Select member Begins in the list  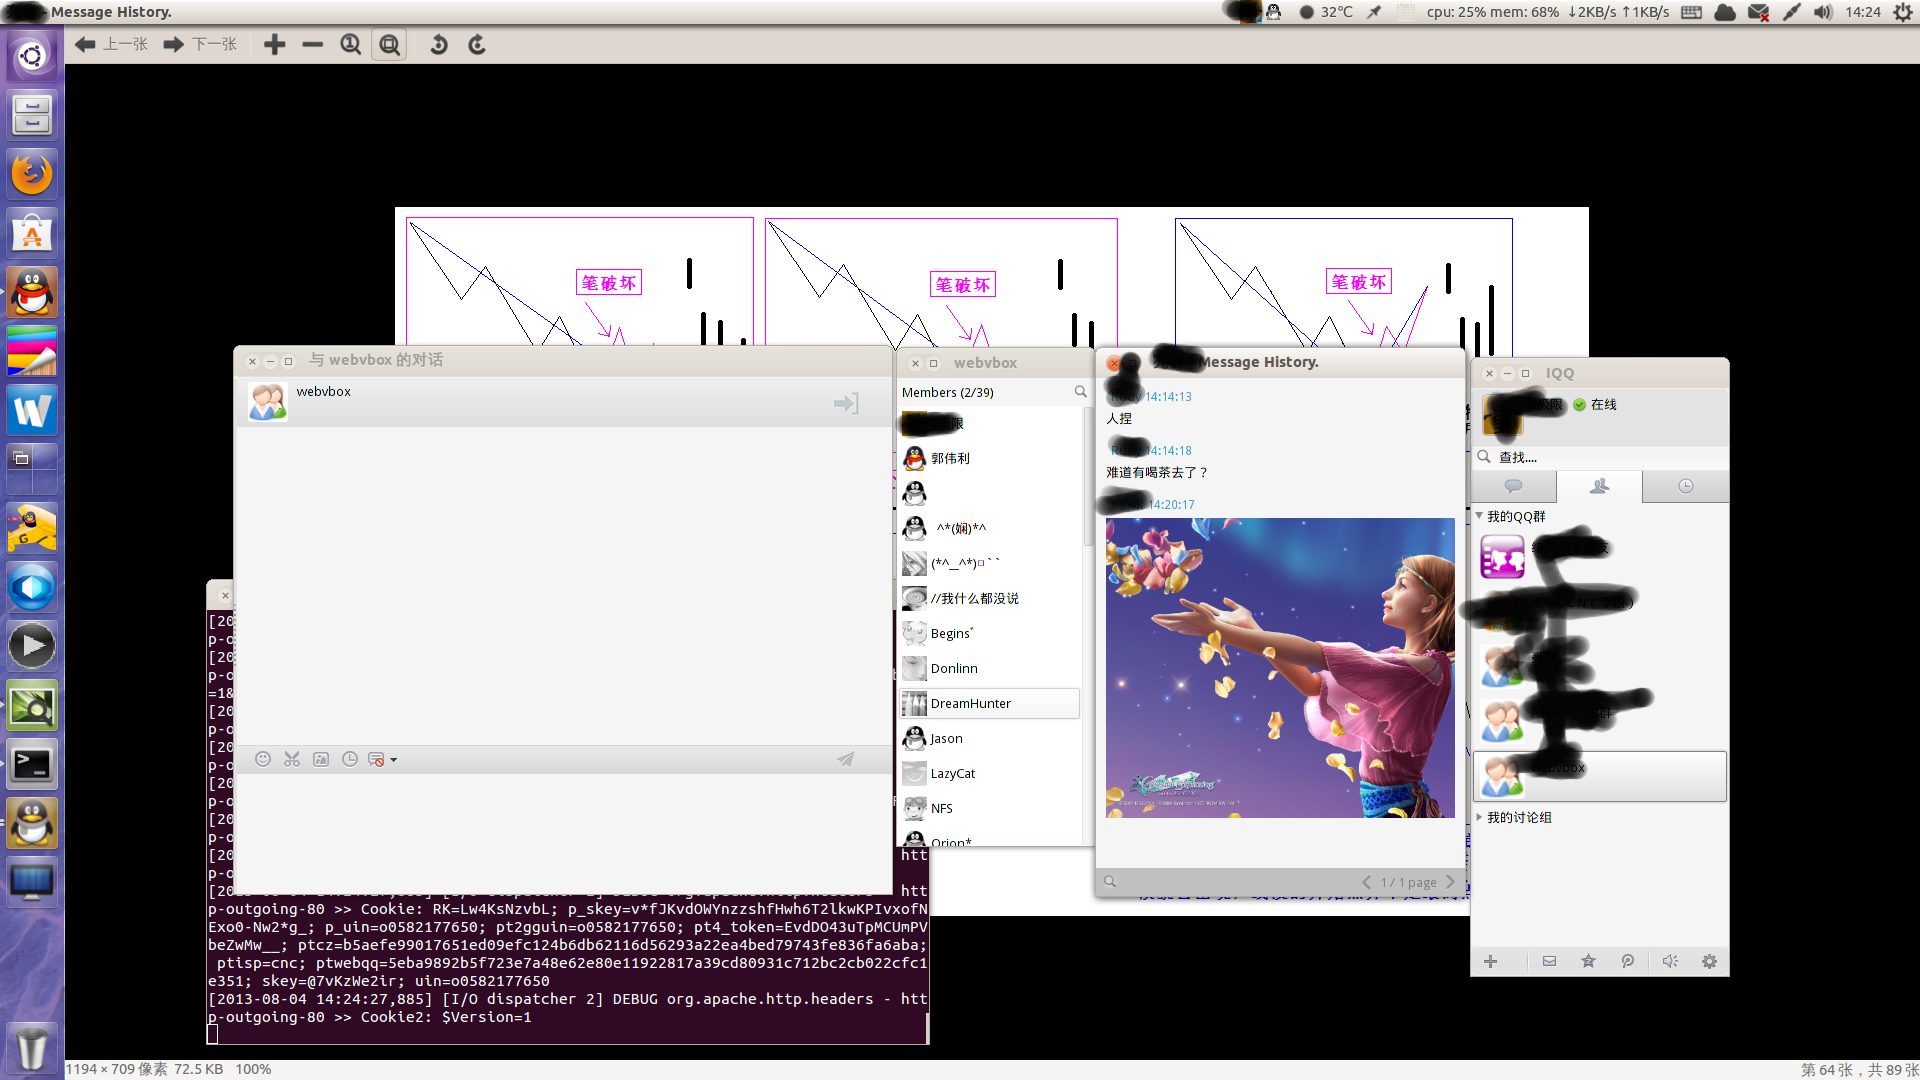point(990,633)
